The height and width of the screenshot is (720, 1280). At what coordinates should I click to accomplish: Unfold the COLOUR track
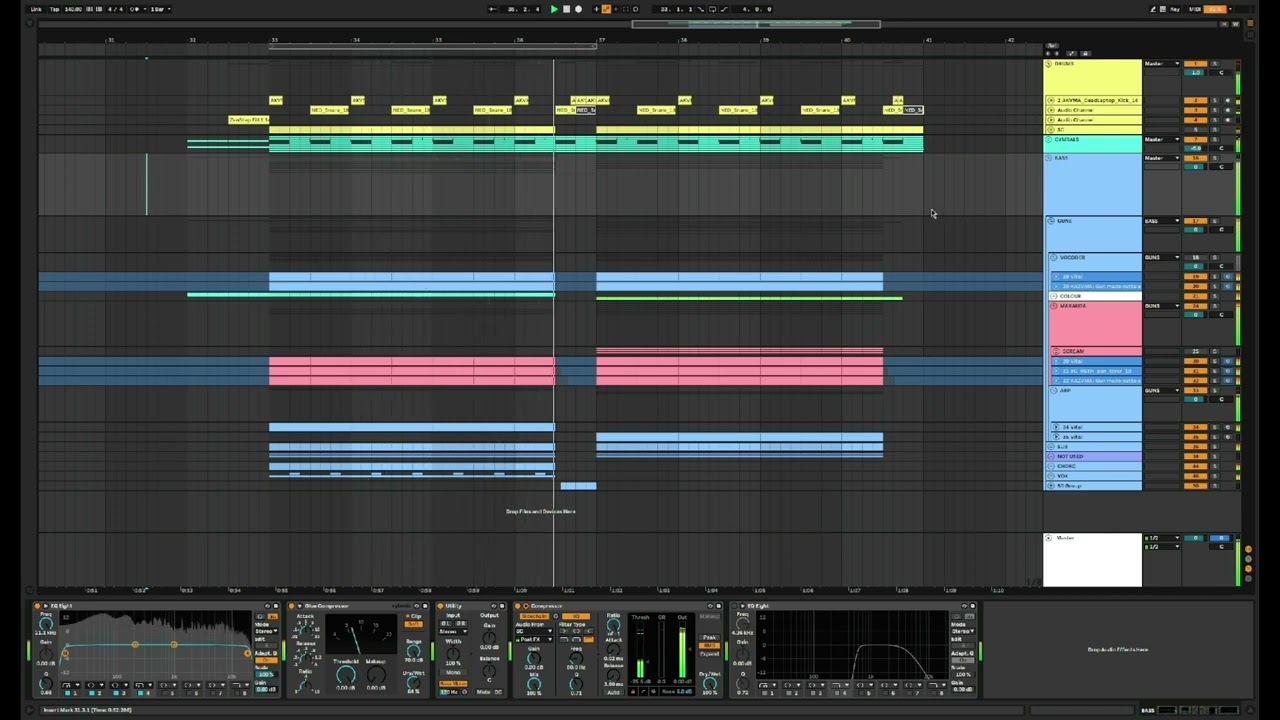tap(1053, 296)
